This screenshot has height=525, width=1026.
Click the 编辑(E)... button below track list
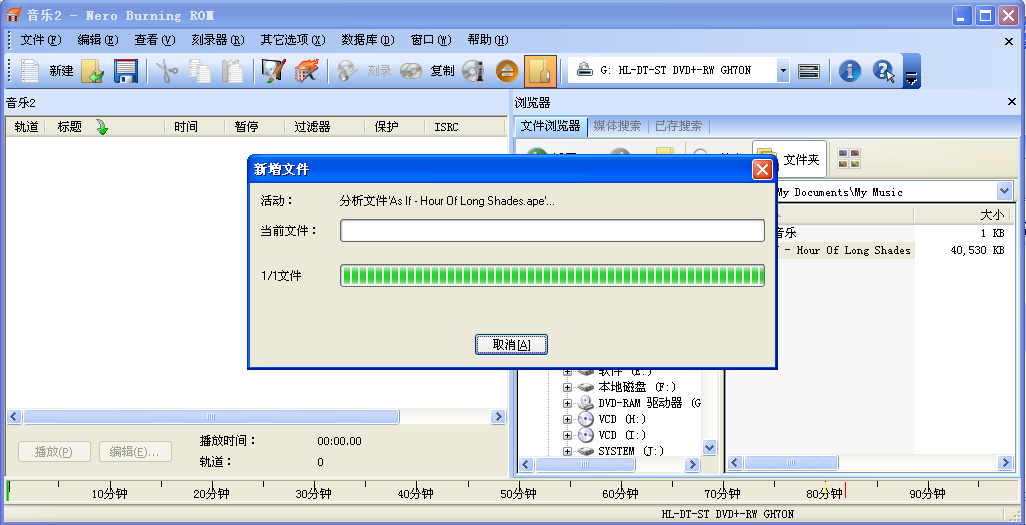(135, 452)
